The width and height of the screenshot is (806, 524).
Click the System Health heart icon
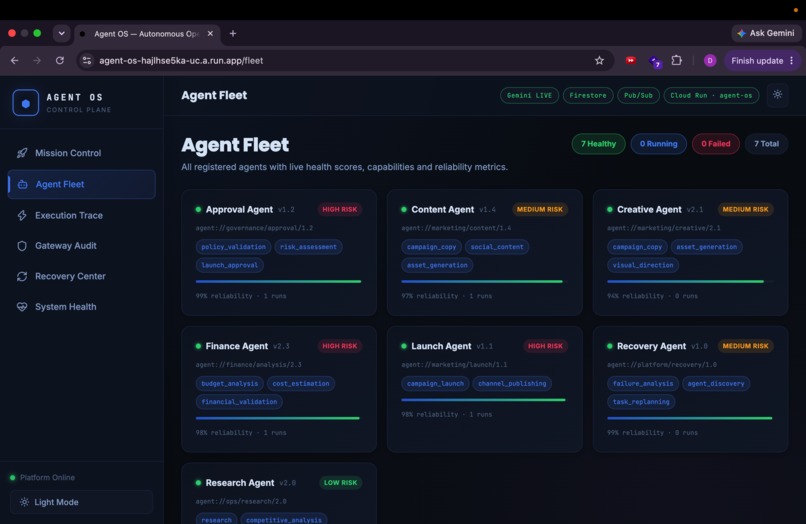pos(22,306)
